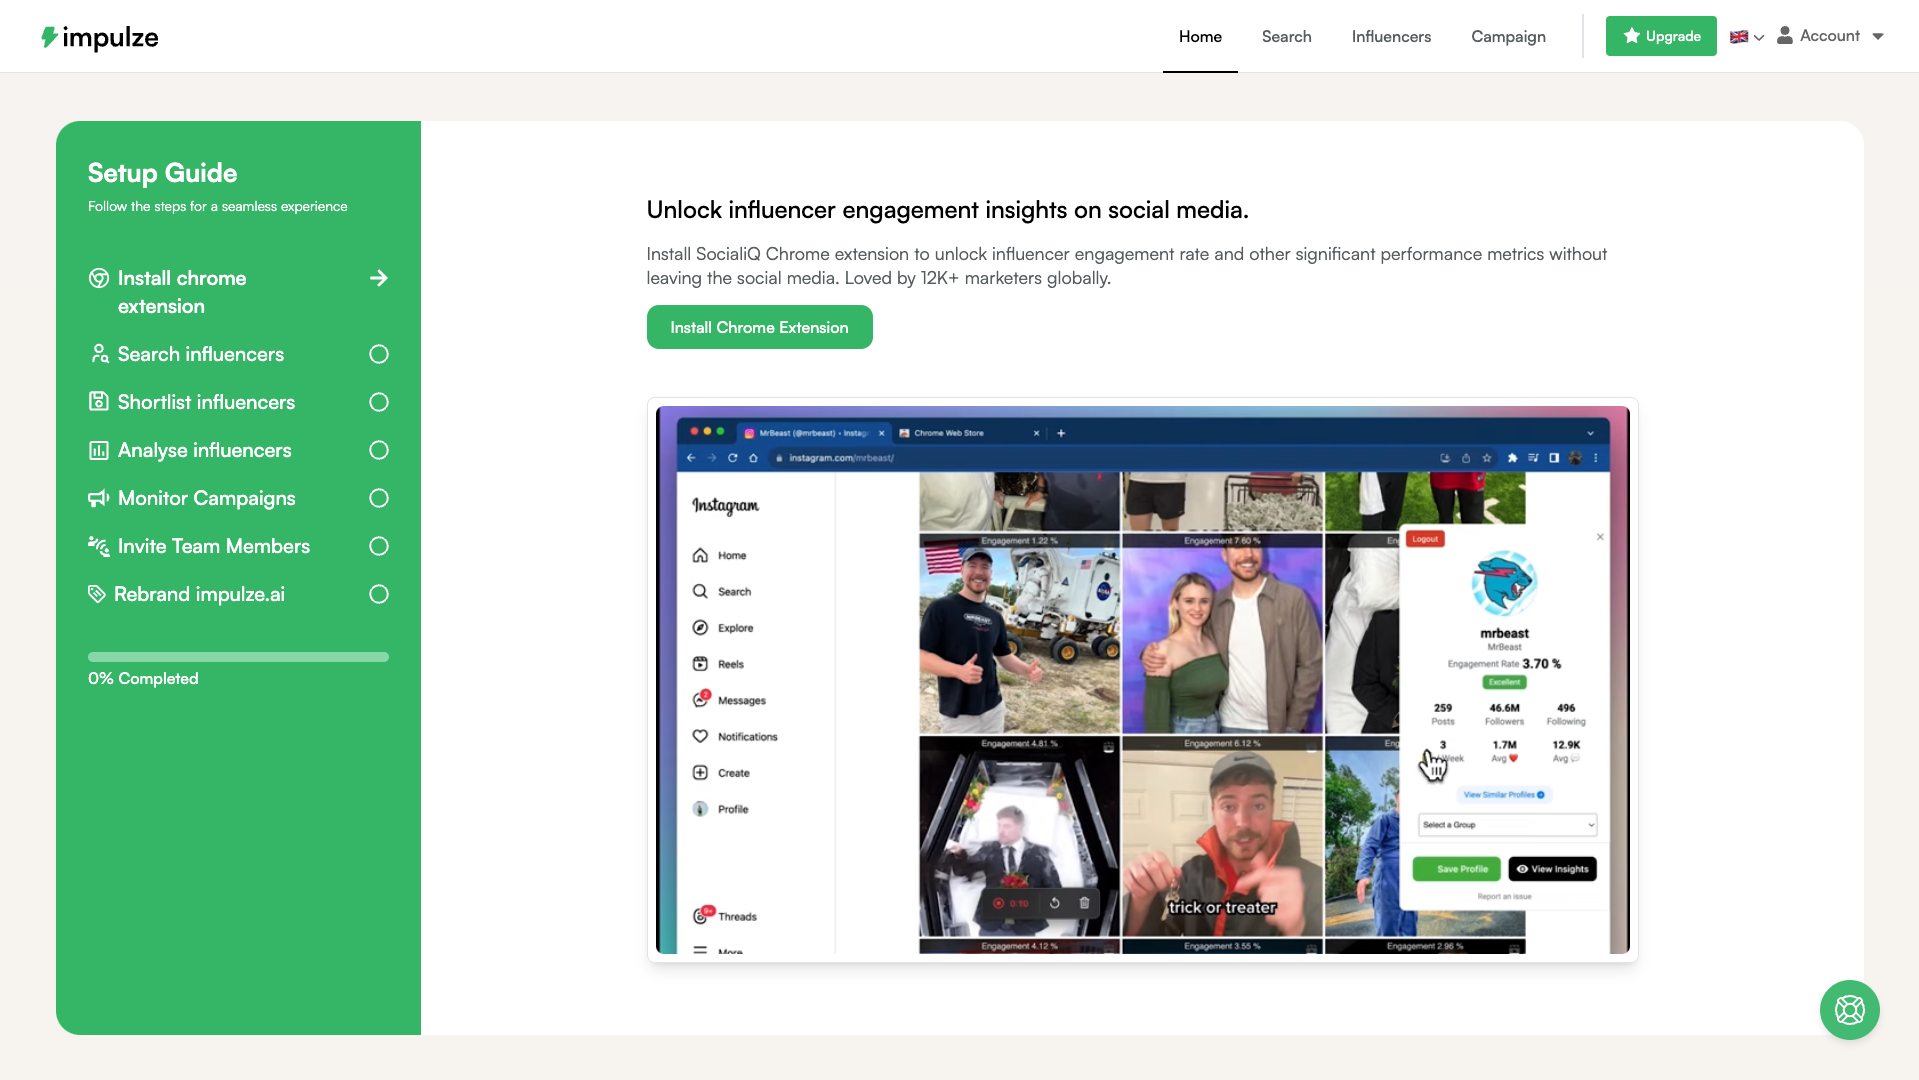Screen dimensions: 1919x1080
Task: Select the Rebrand impulze.ai step circle
Action: point(379,594)
